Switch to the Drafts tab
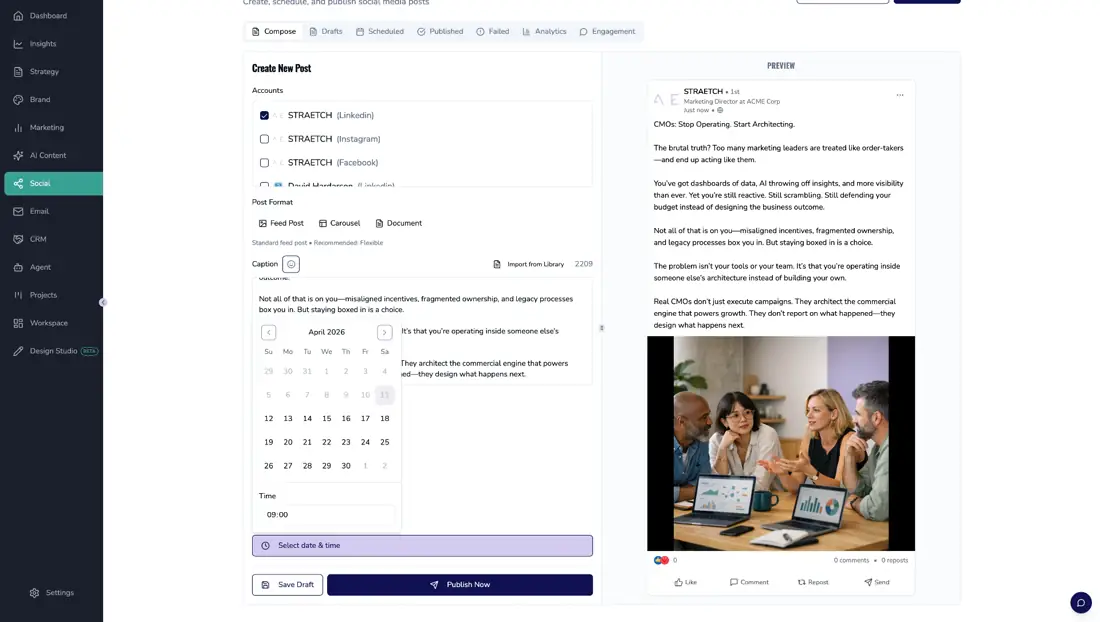Image resolution: width=1100 pixels, height=622 pixels. click(326, 32)
